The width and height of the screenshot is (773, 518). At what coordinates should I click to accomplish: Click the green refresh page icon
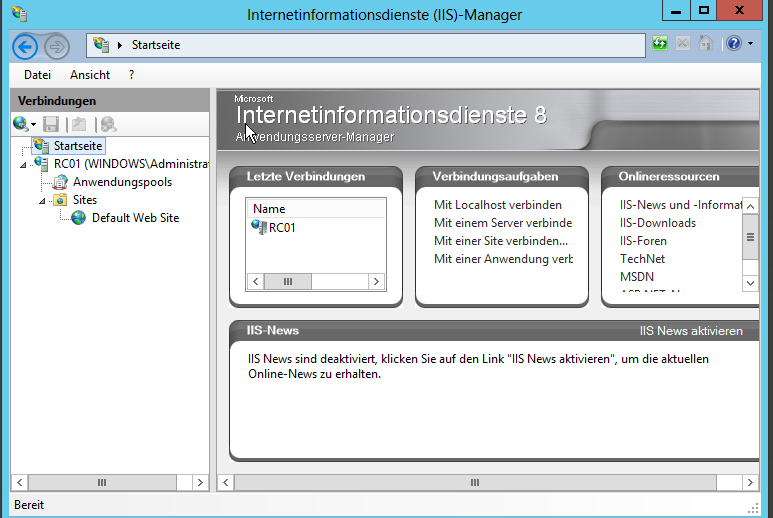pos(660,44)
